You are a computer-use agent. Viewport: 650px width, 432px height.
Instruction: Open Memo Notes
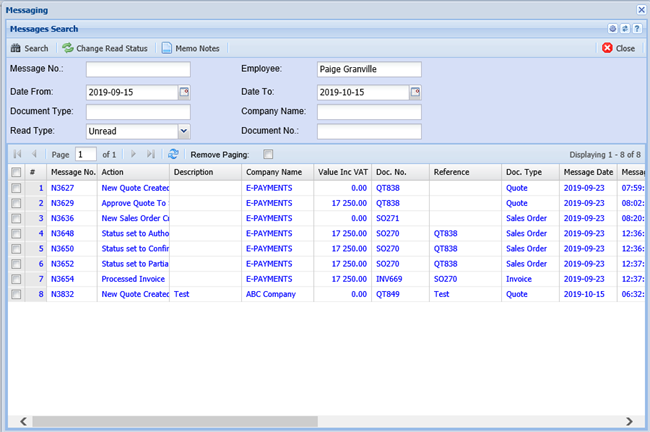point(190,48)
